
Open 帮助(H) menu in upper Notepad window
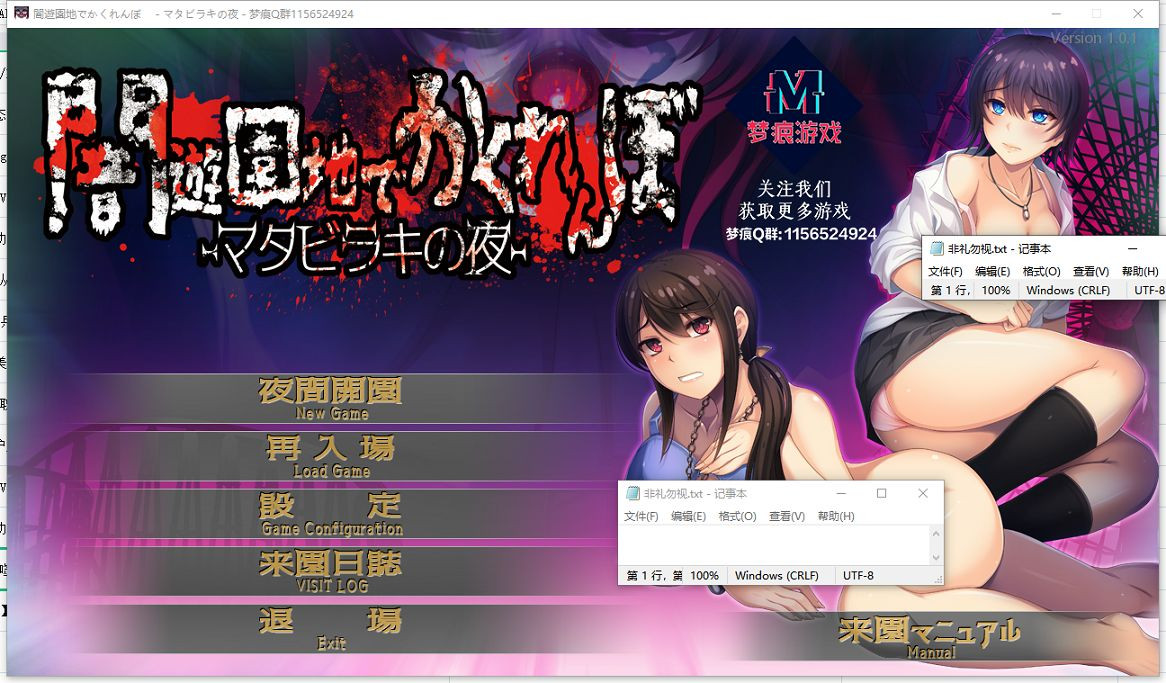(x=1140, y=272)
